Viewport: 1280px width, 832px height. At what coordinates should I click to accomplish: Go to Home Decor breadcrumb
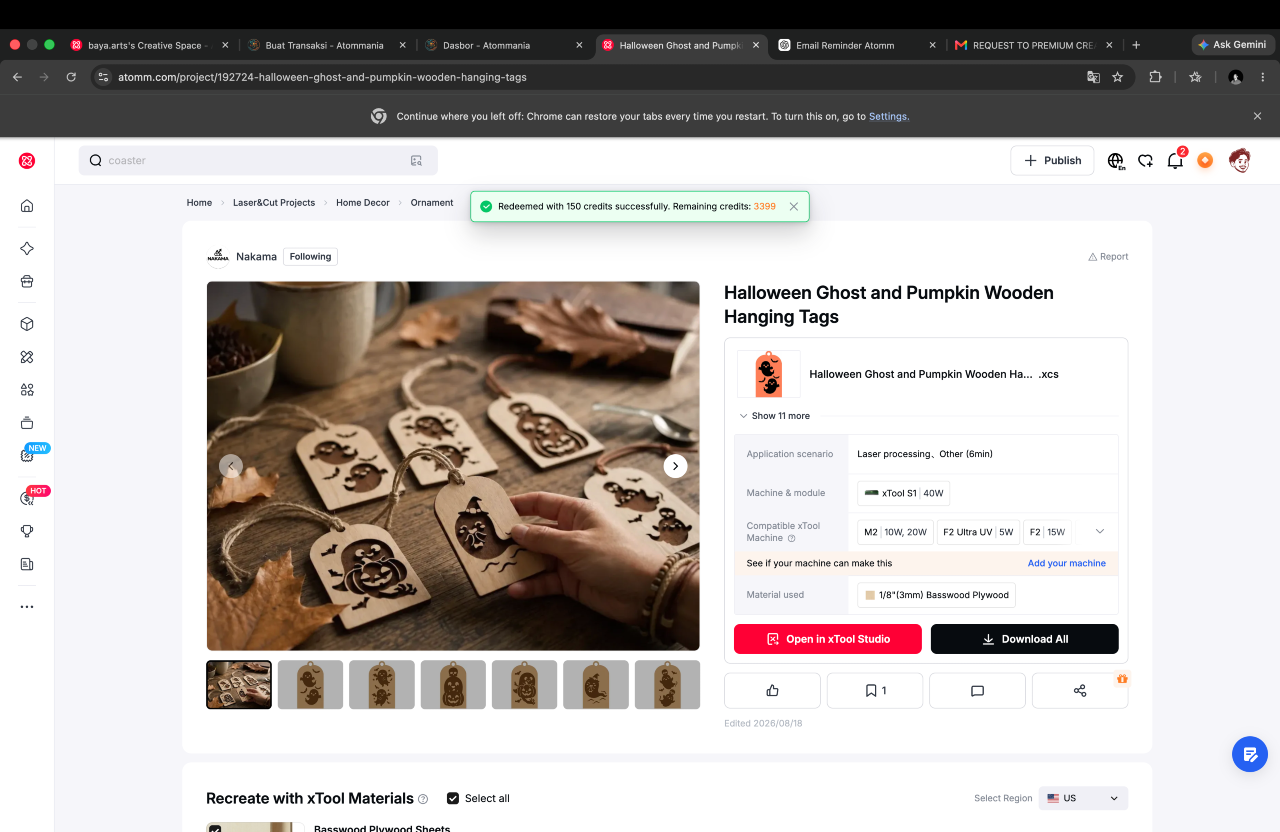363,203
